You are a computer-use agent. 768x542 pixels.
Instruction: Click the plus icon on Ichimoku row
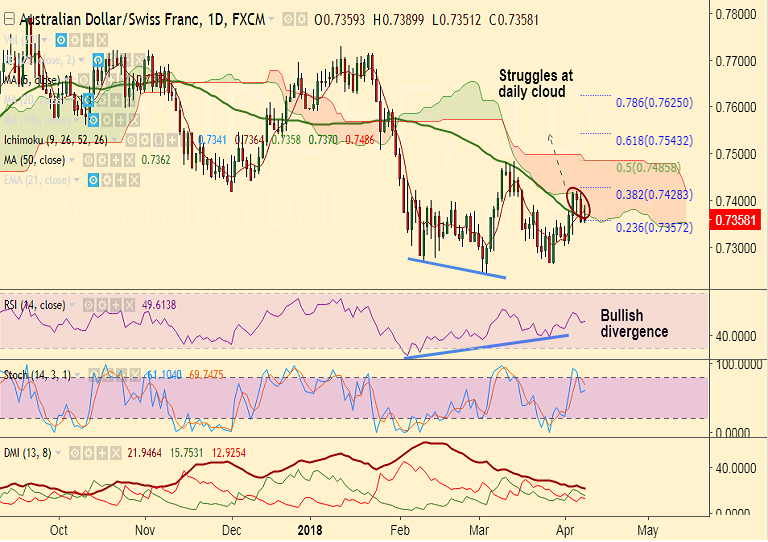pyautogui.click(x=172, y=141)
